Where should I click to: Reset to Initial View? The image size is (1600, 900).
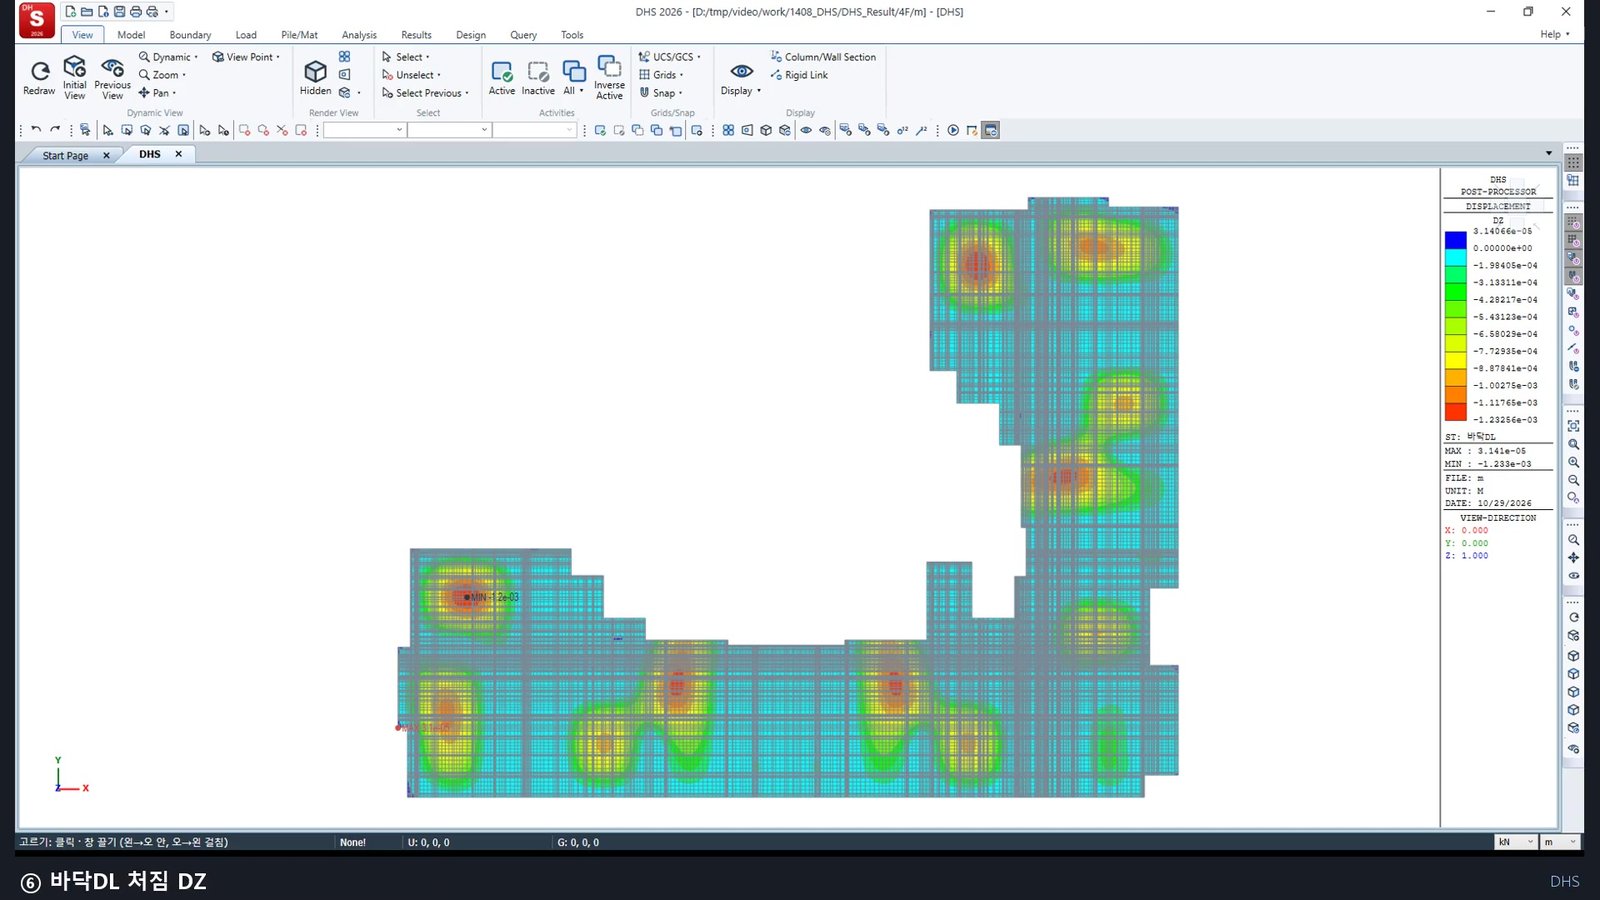pos(75,77)
